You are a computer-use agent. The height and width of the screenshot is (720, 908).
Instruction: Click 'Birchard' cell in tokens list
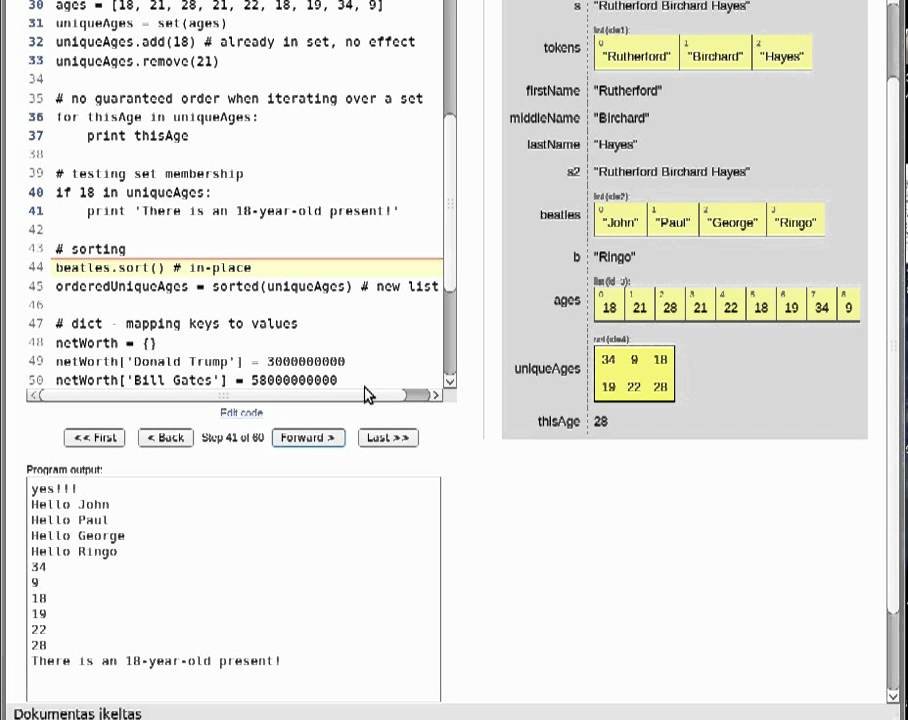[x=715, y=53]
